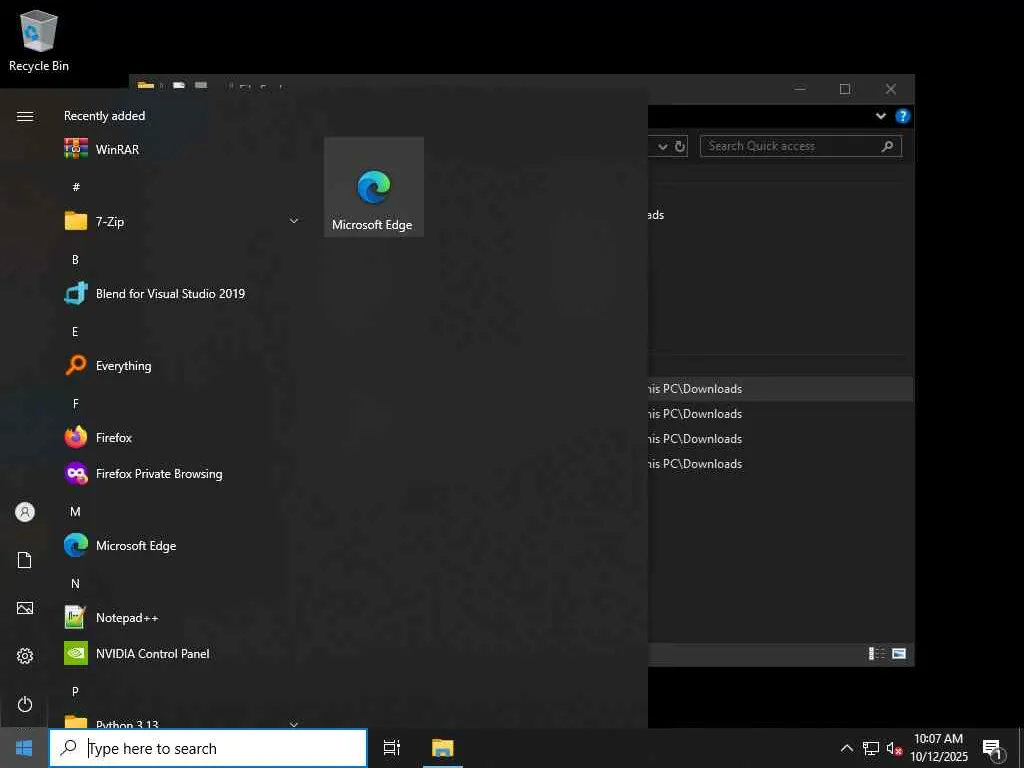Switch Explorer to details view

pos(876,653)
